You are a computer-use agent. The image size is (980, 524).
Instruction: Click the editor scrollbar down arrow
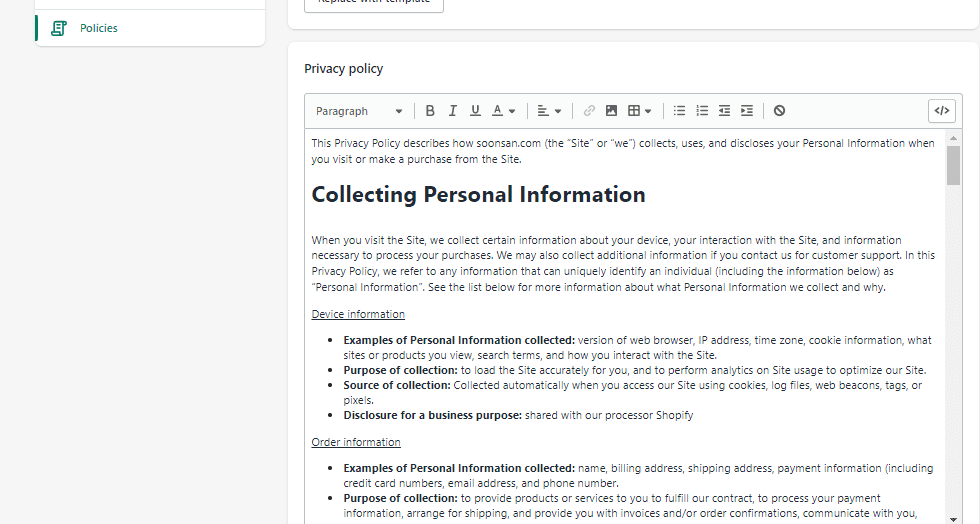click(x=953, y=518)
